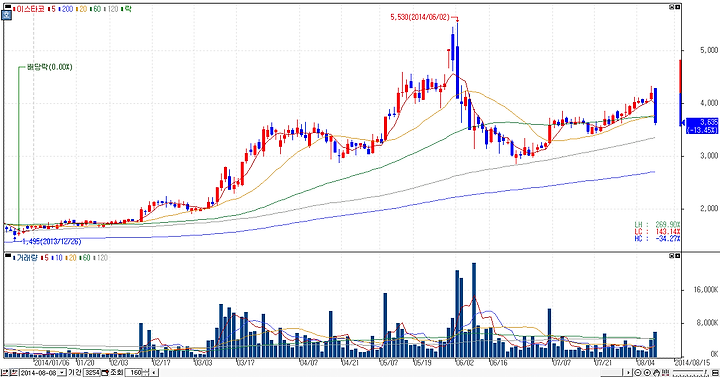Screen dimensions: 720x377
Task: Click the 1,495(2013/12/26) low price label
Action: pyautogui.click(x=51, y=242)
